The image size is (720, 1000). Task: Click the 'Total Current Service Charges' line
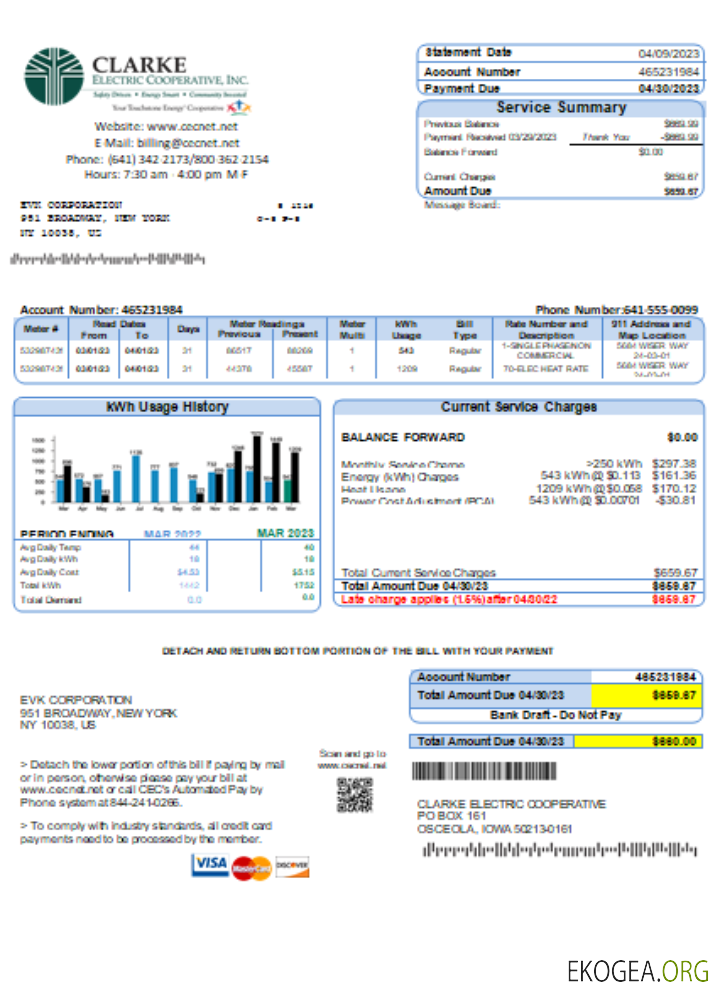519,573
